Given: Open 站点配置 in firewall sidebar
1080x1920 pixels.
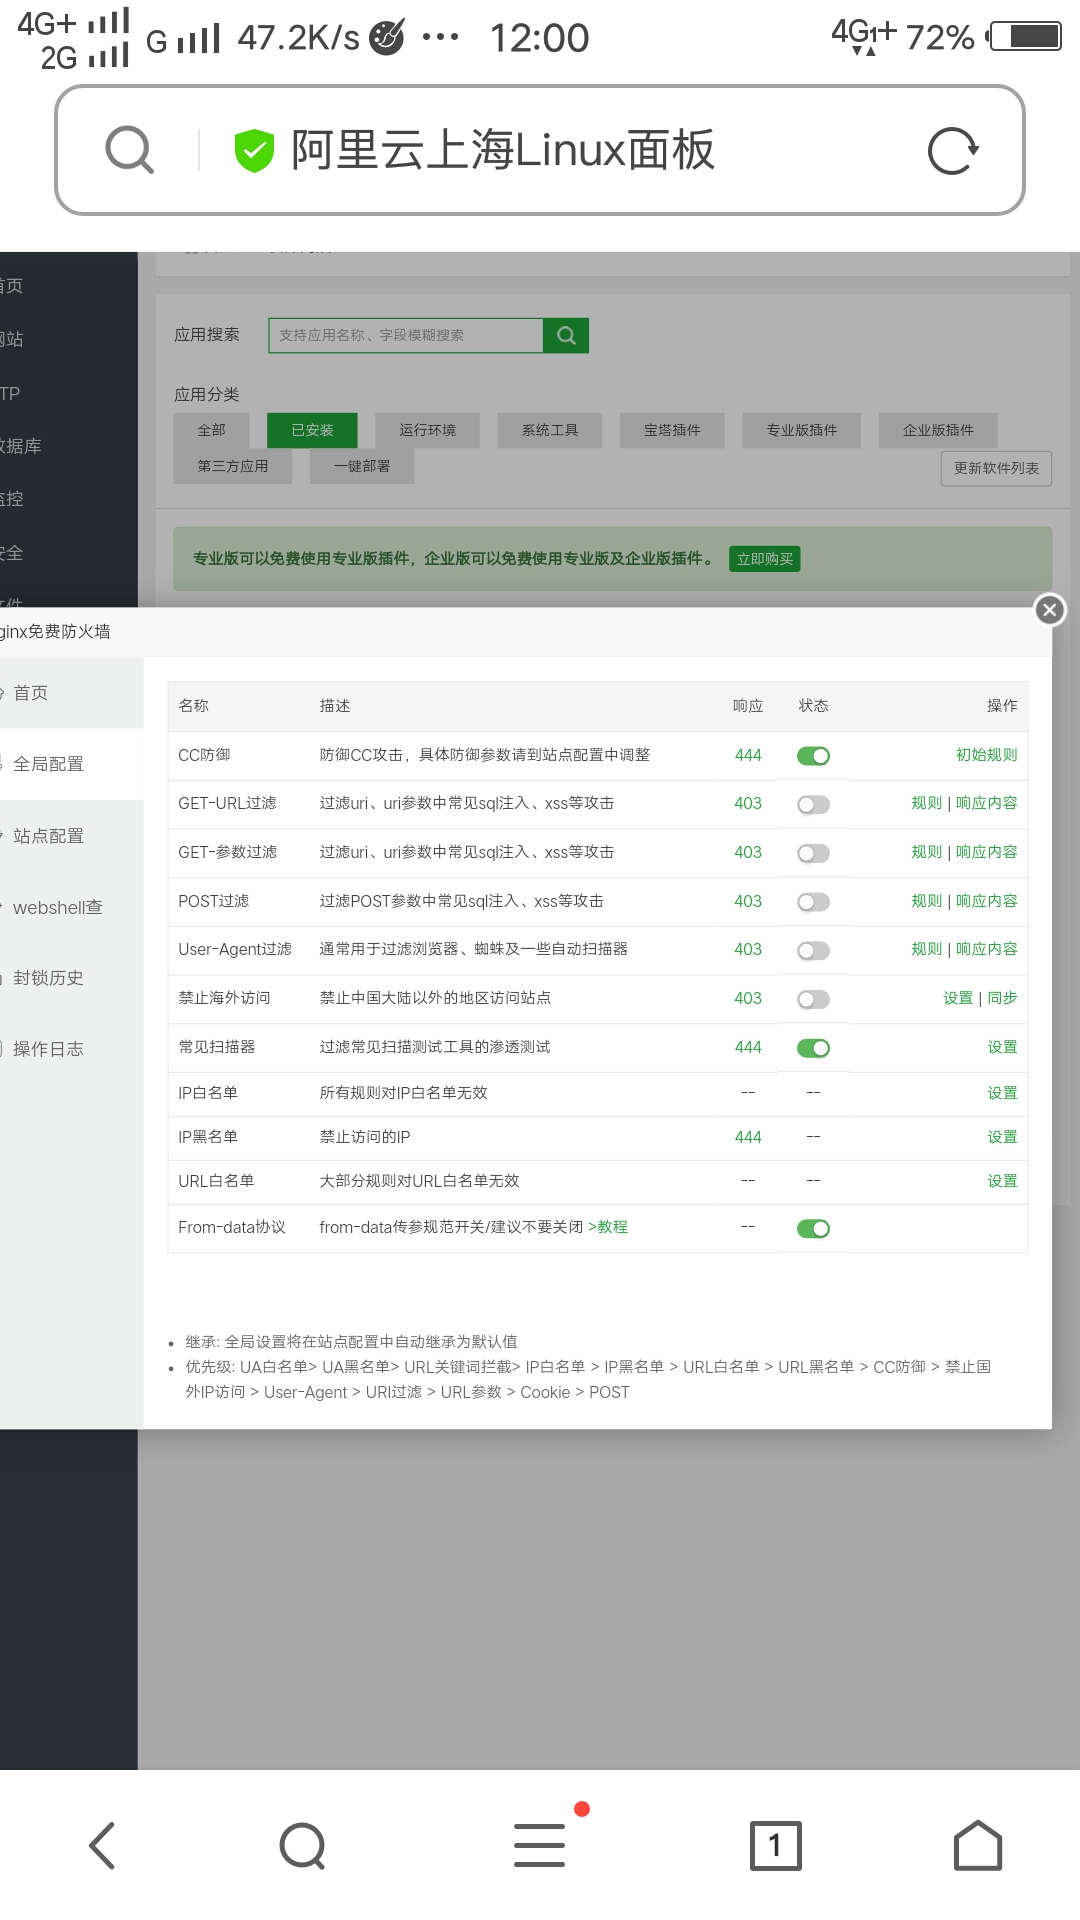Looking at the screenshot, I should click(x=72, y=836).
